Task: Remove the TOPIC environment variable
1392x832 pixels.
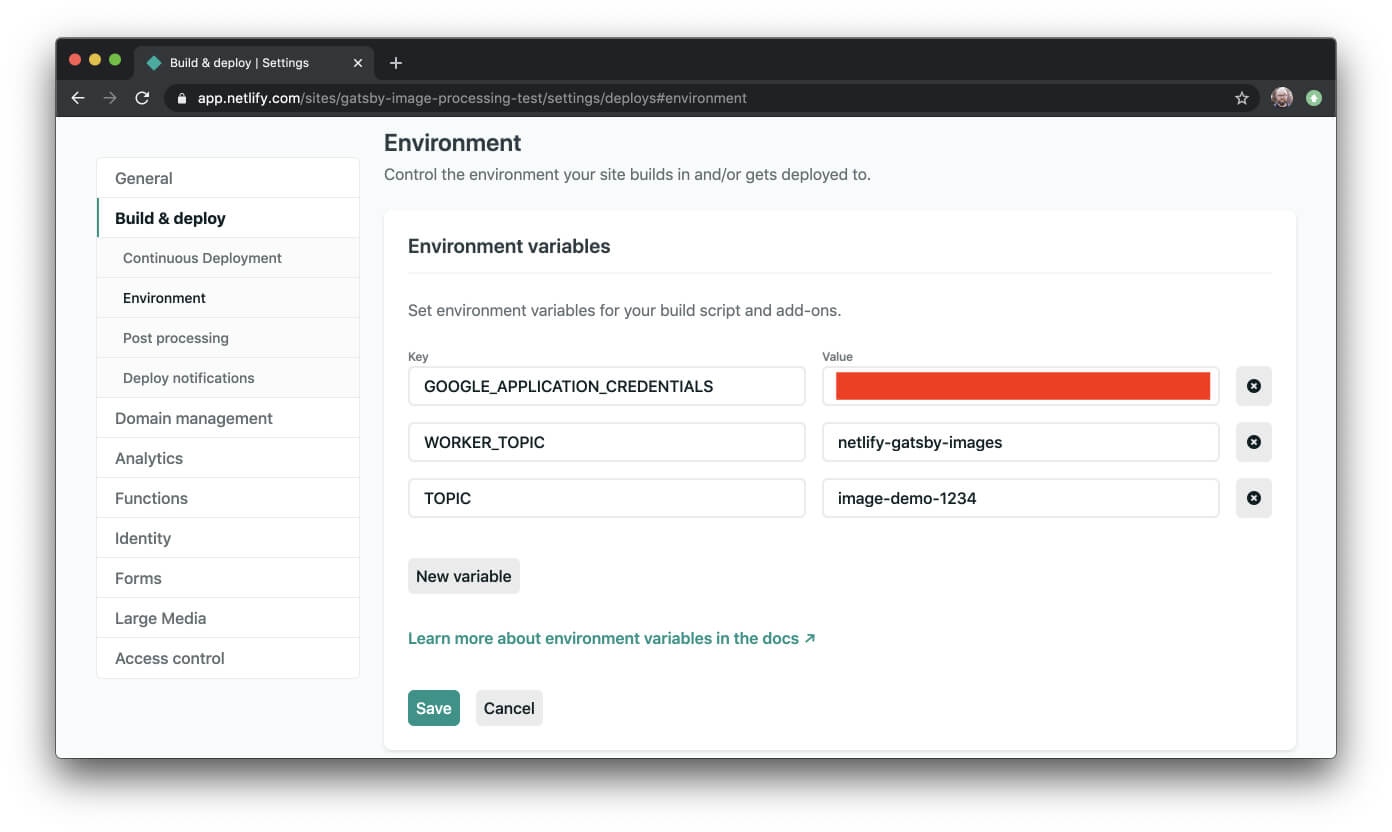Action: pos(1253,498)
